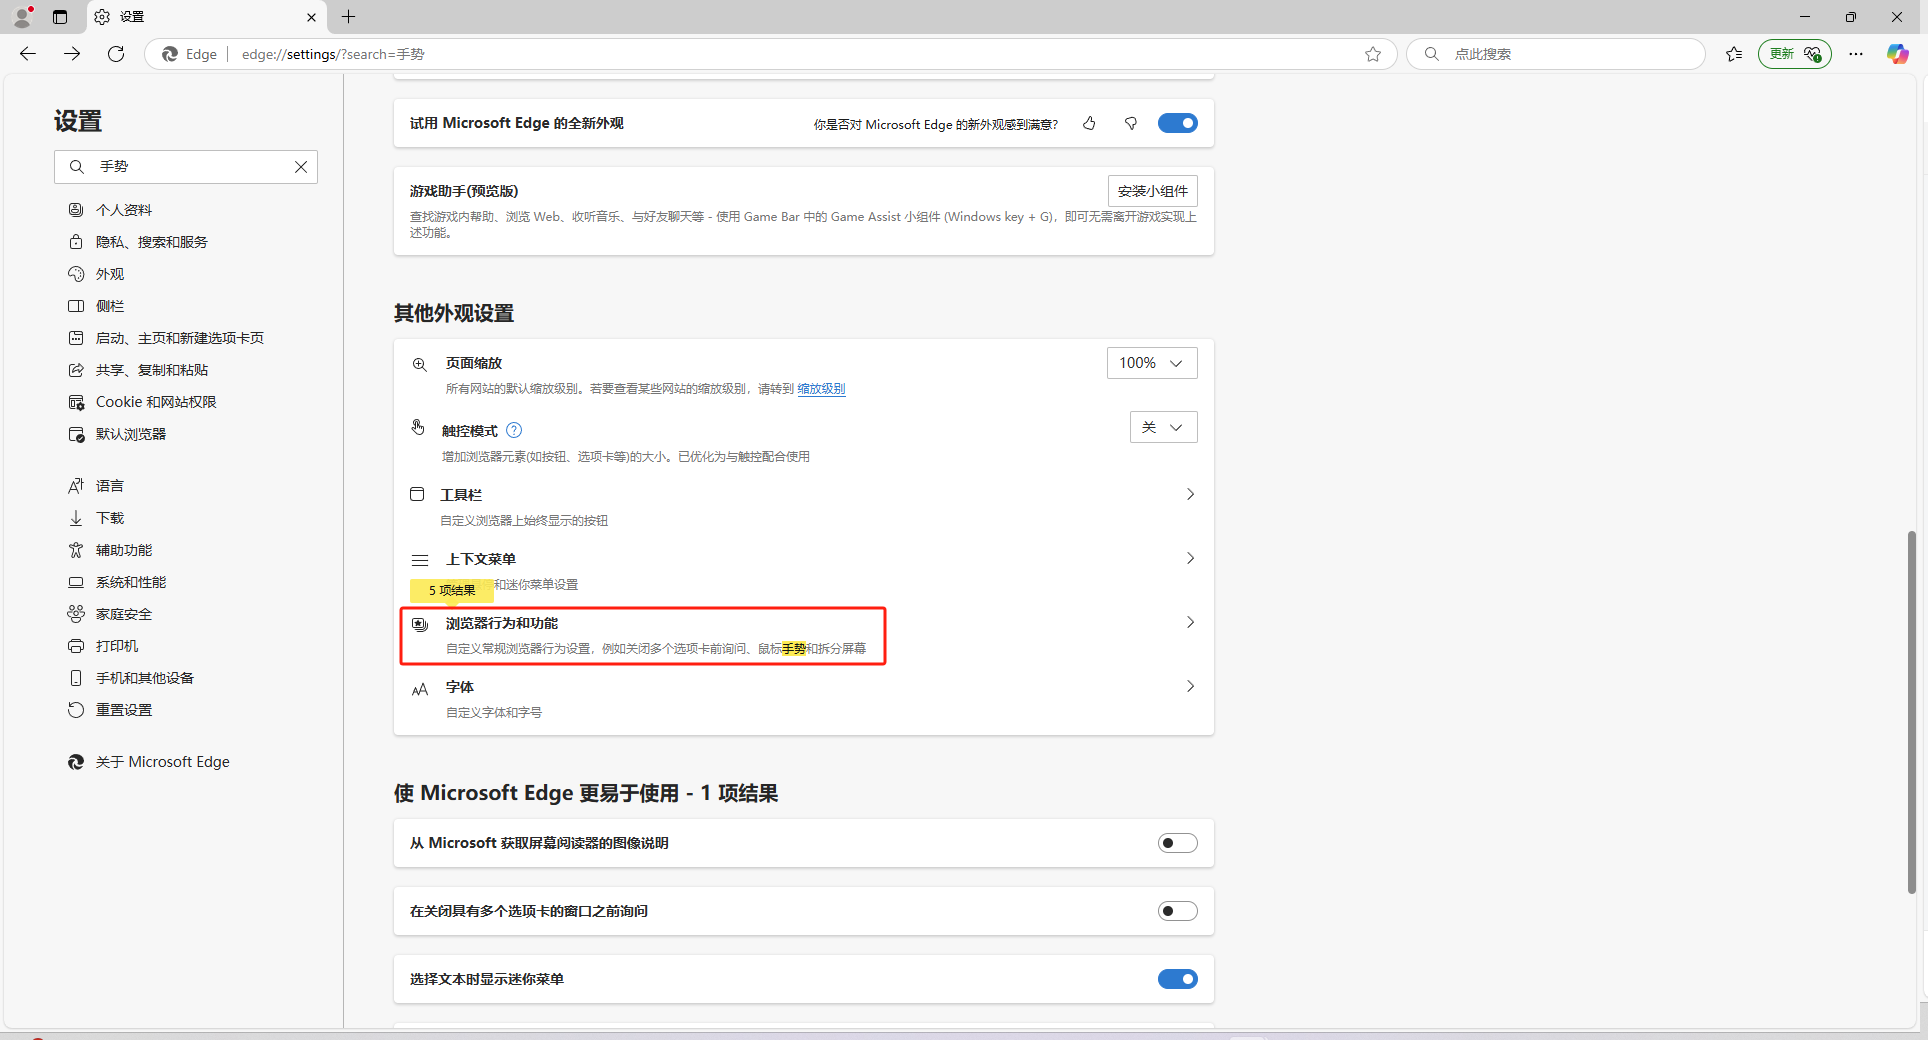This screenshot has height=1040, width=1928.
Task: Open 启动、主页和新建选项卡页 section
Action: (x=180, y=338)
